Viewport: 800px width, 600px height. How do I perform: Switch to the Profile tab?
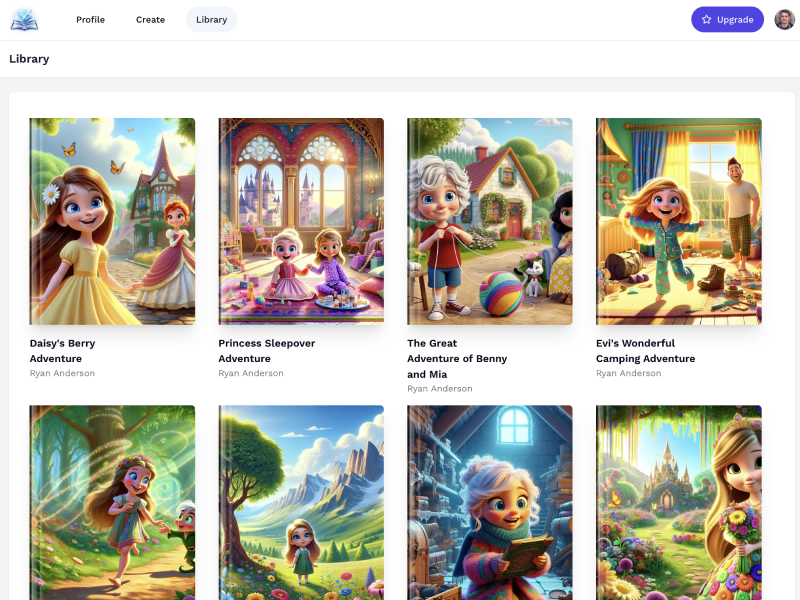pos(90,19)
